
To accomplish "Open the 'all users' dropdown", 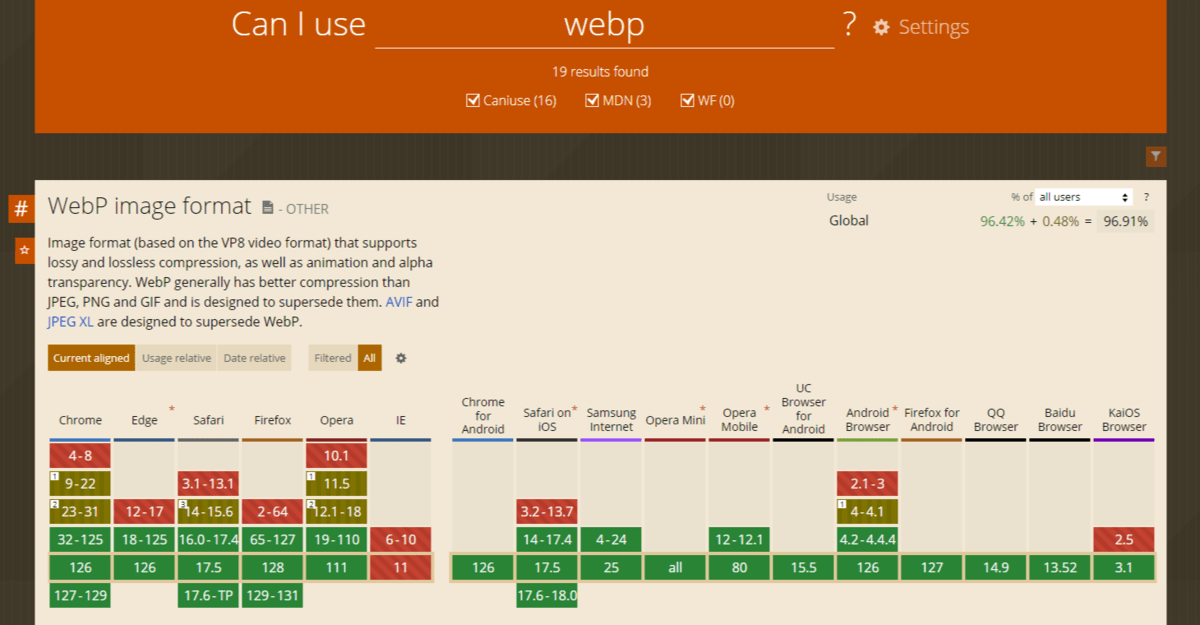I will click(x=1084, y=197).
